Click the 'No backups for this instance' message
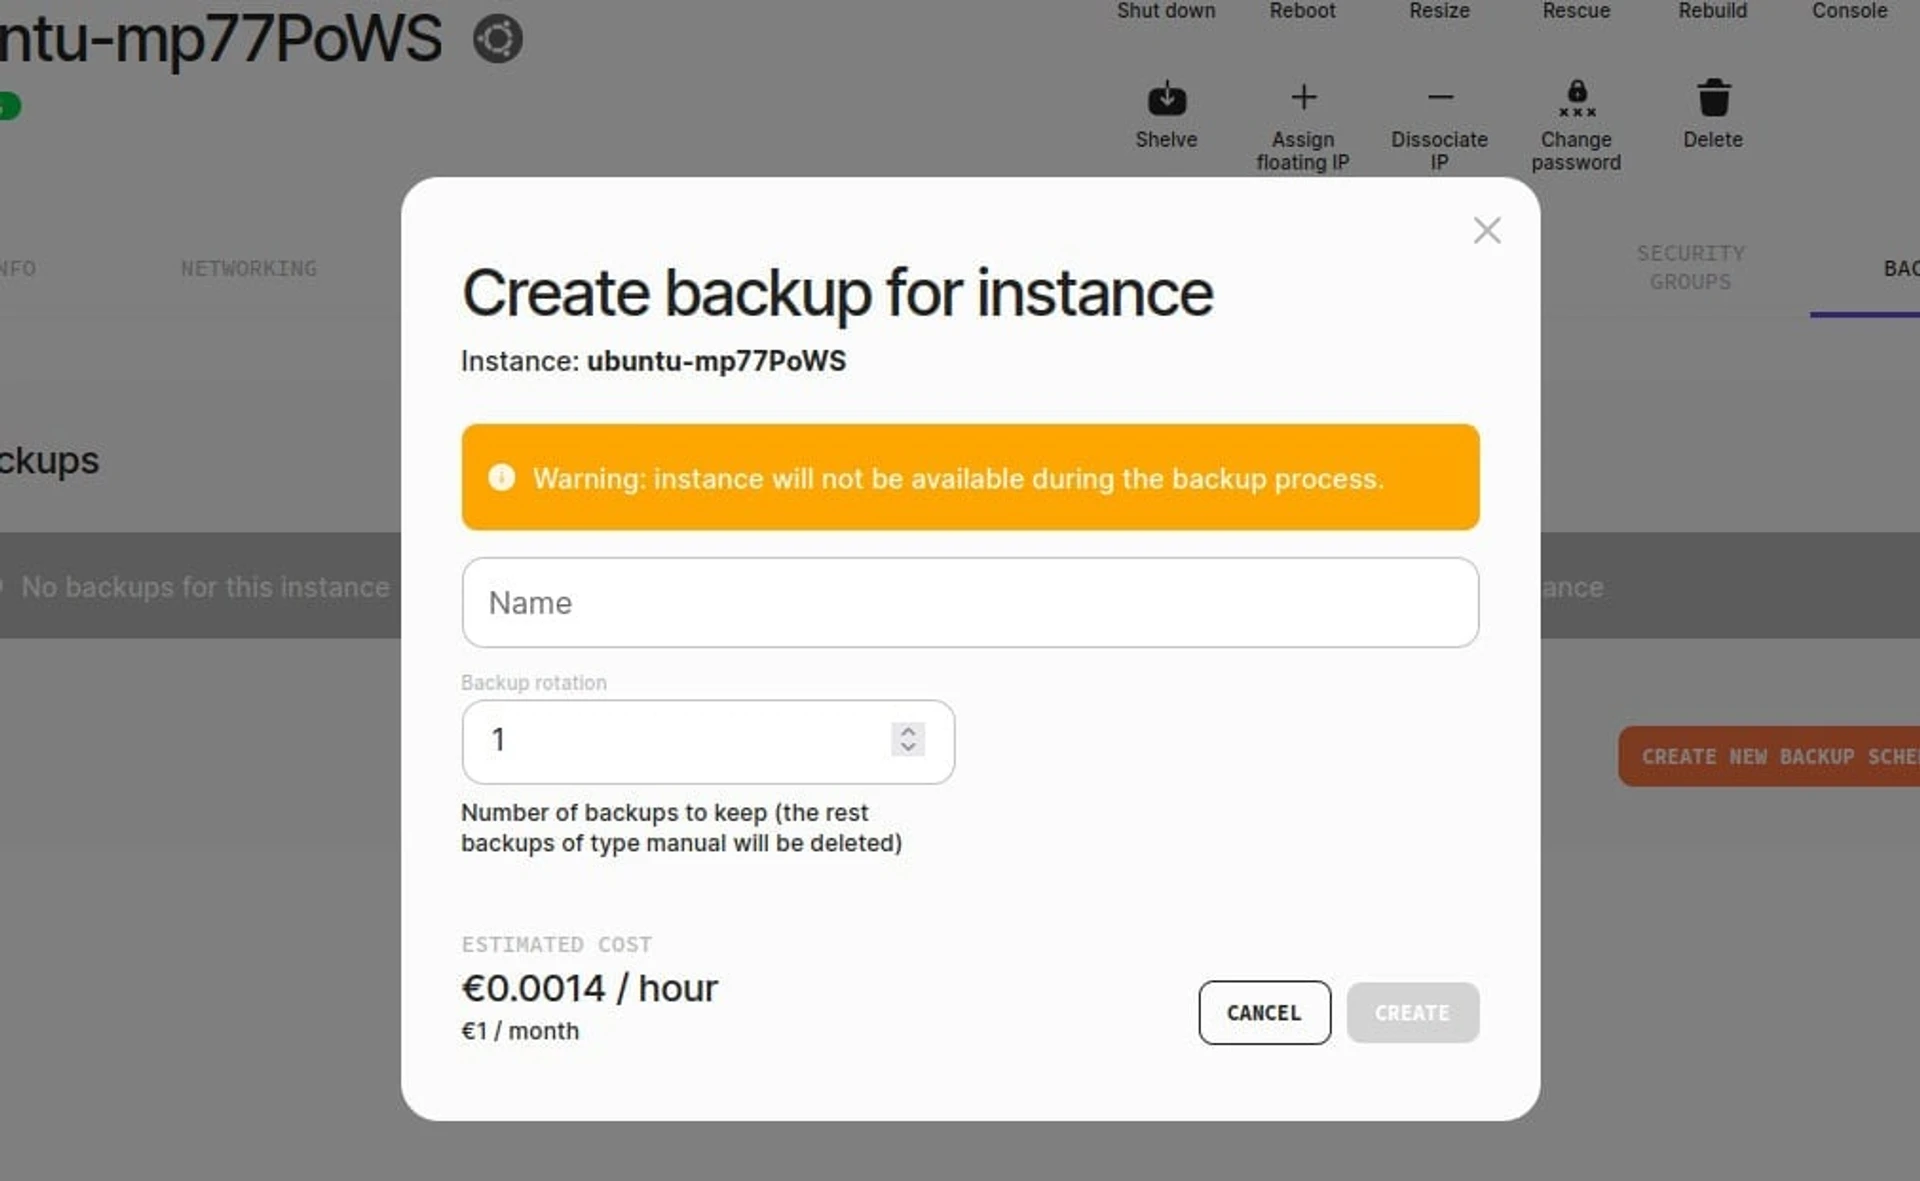The image size is (1920, 1181). pos(205,587)
